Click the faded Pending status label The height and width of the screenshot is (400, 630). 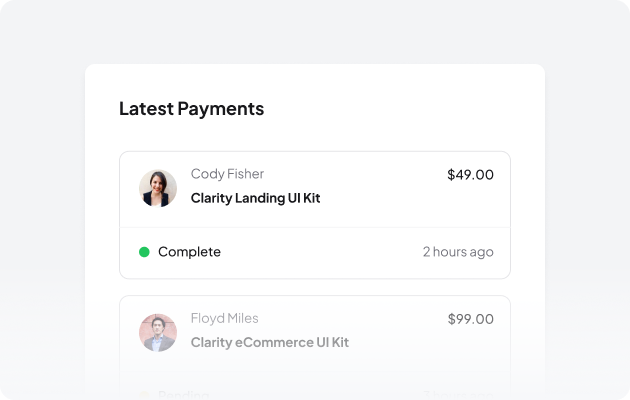tap(184, 395)
